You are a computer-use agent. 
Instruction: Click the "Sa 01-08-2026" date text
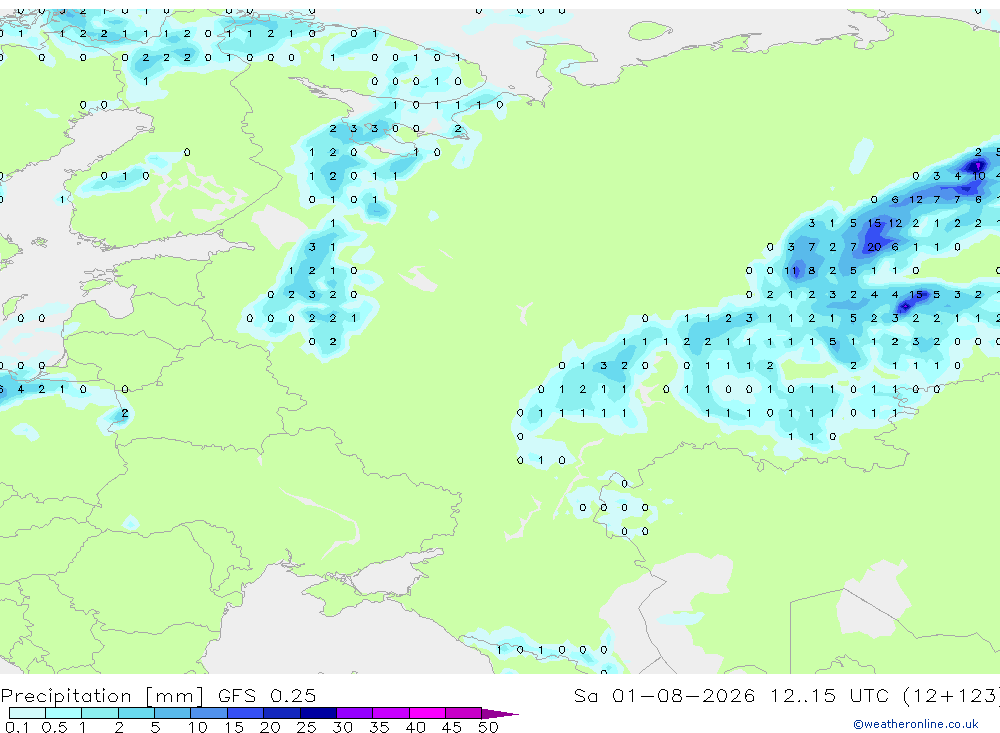664,695
